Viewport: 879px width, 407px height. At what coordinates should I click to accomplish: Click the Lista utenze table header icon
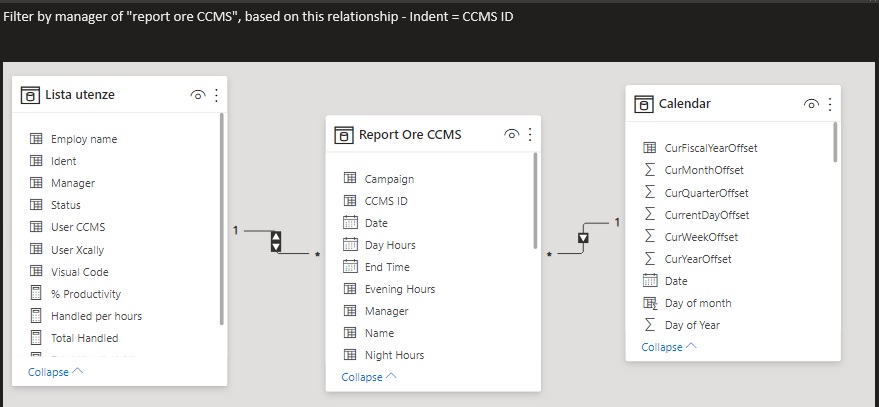click(30, 95)
